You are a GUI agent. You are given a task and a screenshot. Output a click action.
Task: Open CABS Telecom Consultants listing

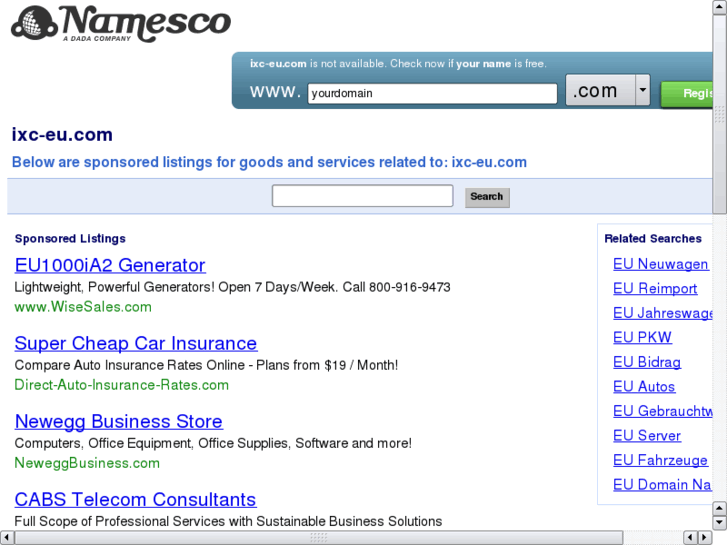click(135, 500)
